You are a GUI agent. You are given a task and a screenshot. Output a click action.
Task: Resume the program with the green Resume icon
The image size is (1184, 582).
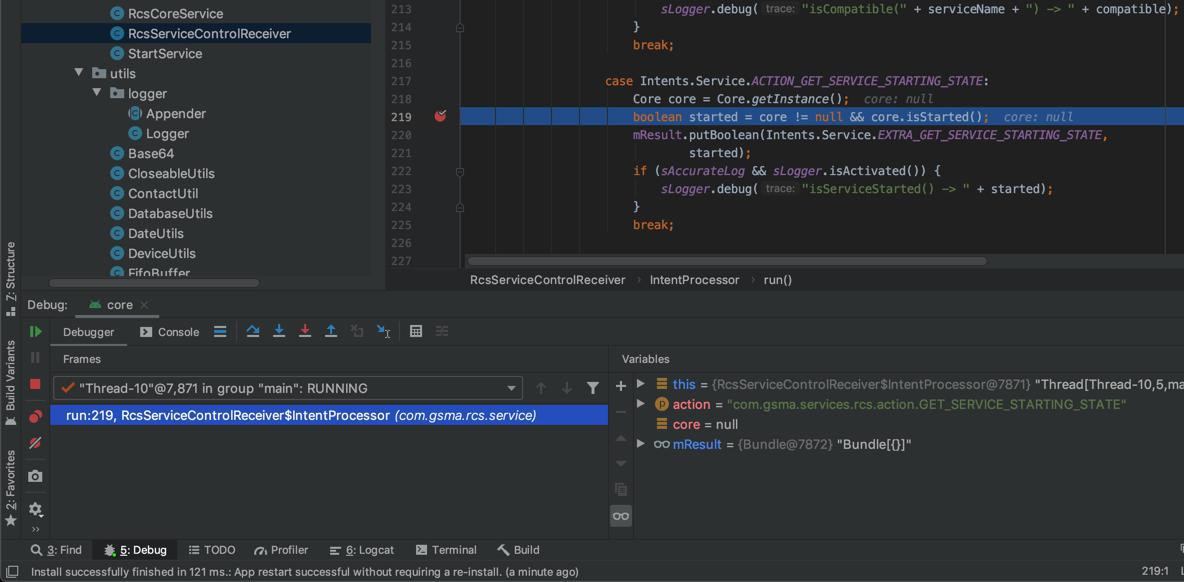(x=35, y=331)
